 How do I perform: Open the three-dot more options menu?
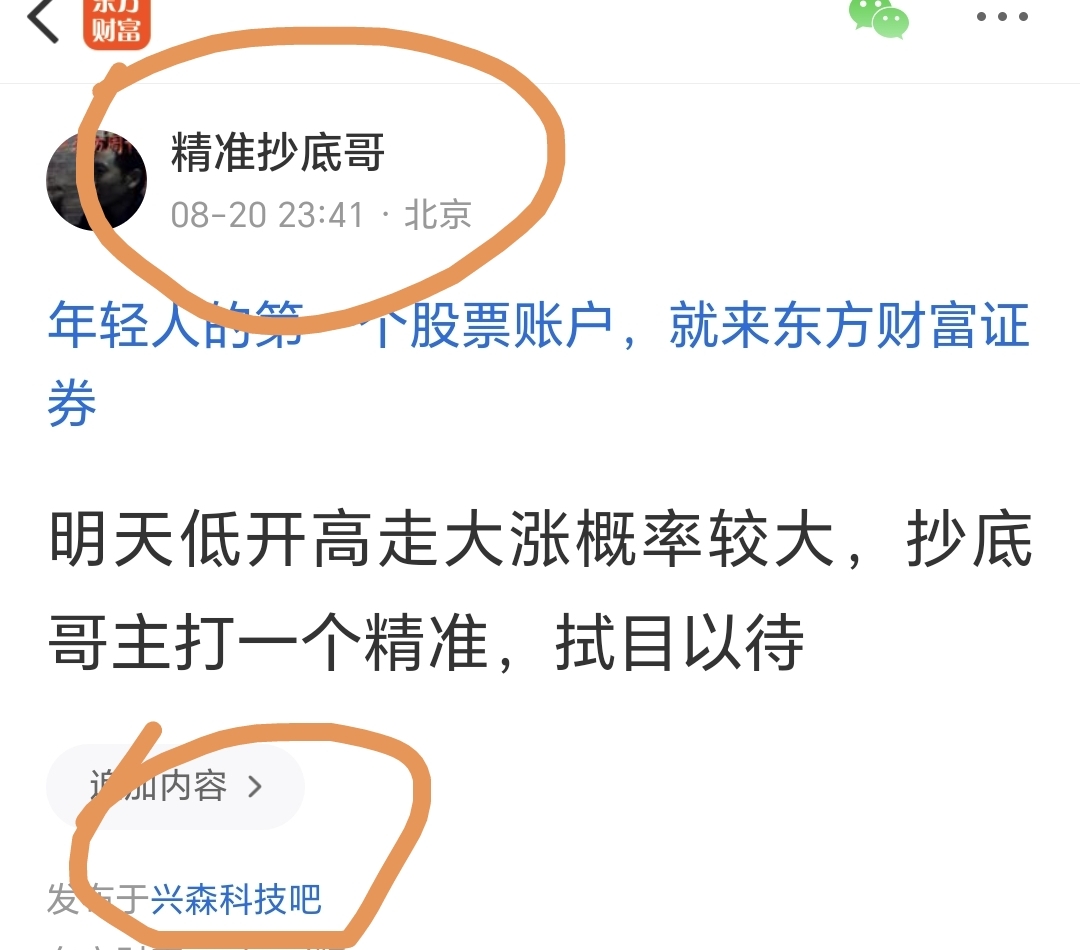pos(1002,17)
